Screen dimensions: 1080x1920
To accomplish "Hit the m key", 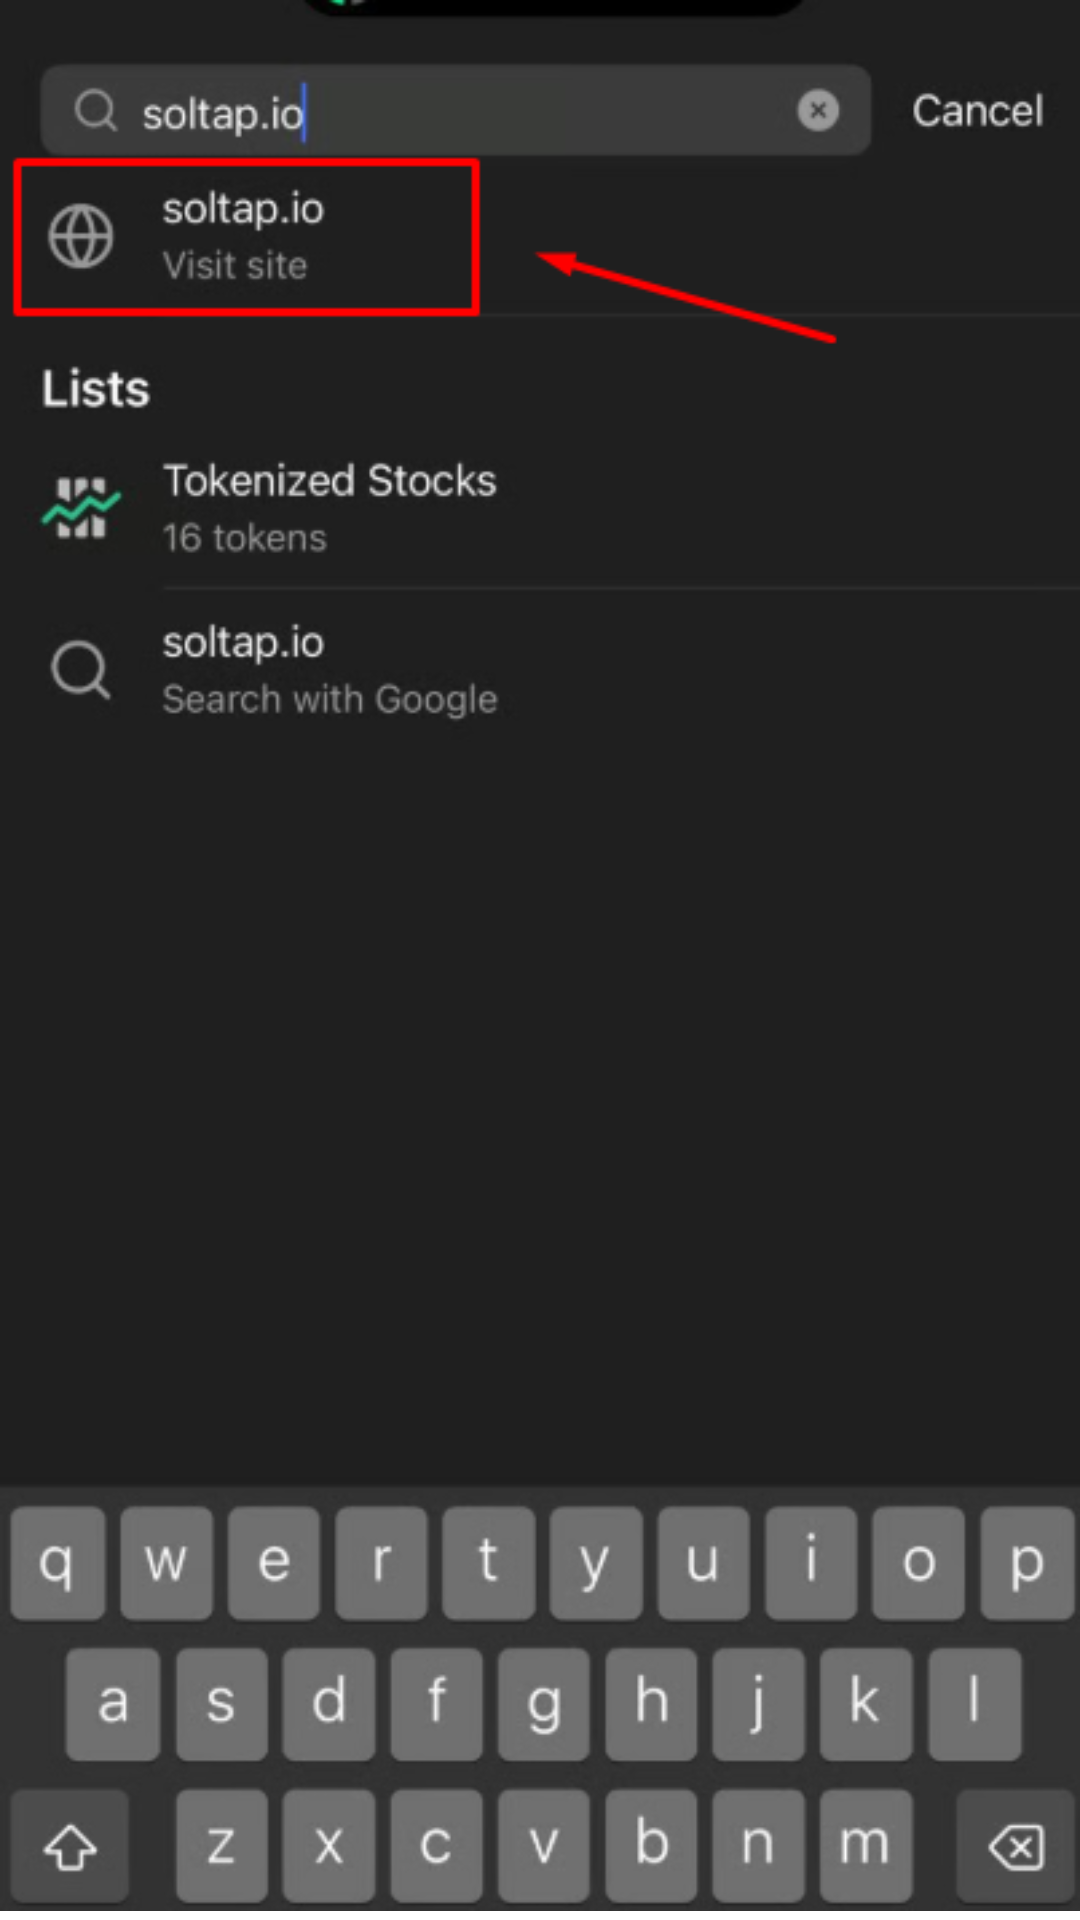I will click(x=865, y=1846).
